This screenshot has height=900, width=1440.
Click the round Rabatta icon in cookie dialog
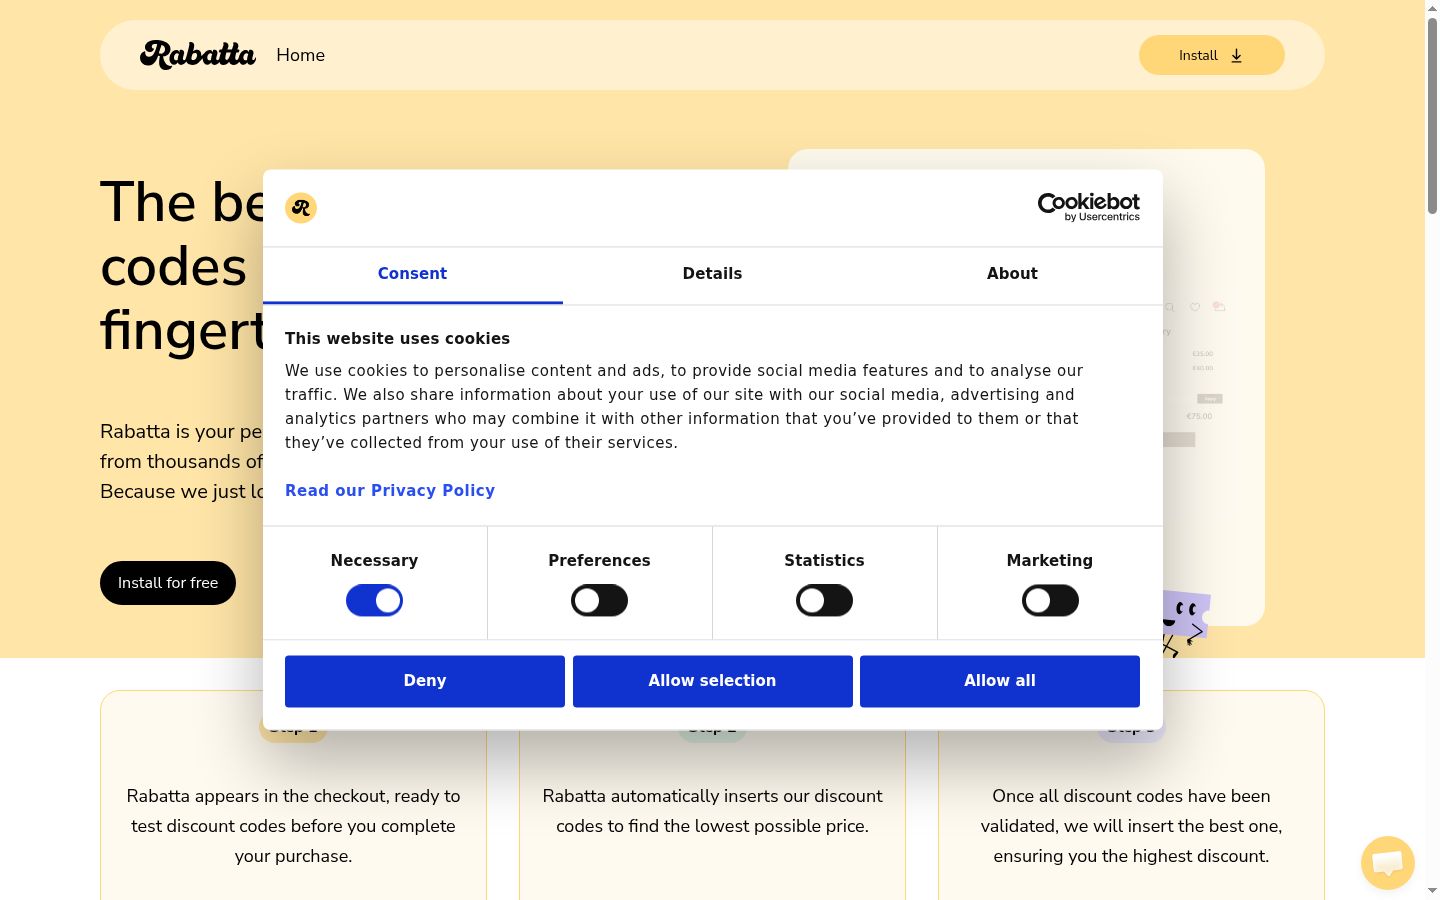301,208
